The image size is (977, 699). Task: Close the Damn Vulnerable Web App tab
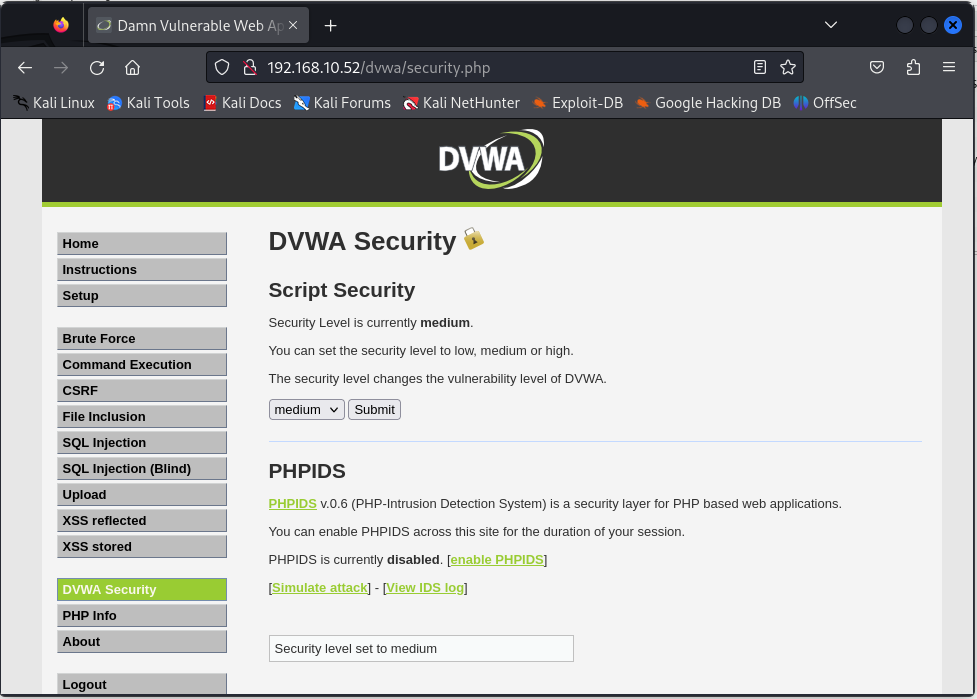click(x=293, y=26)
